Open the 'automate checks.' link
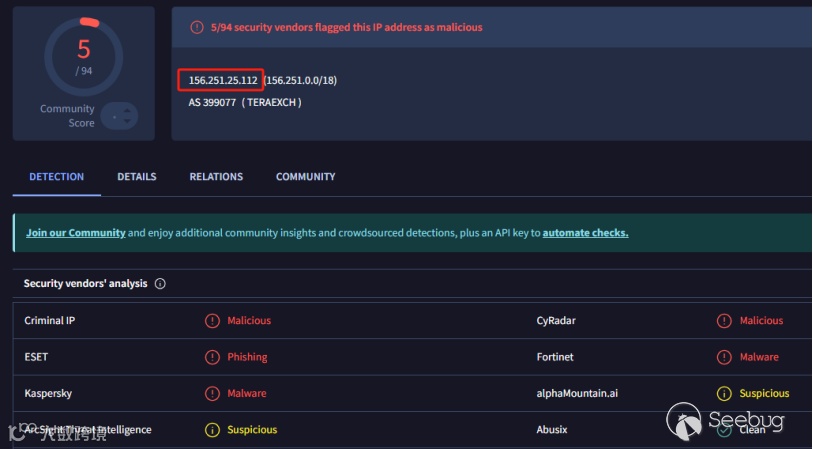The image size is (813, 449). tap(585, 233)
